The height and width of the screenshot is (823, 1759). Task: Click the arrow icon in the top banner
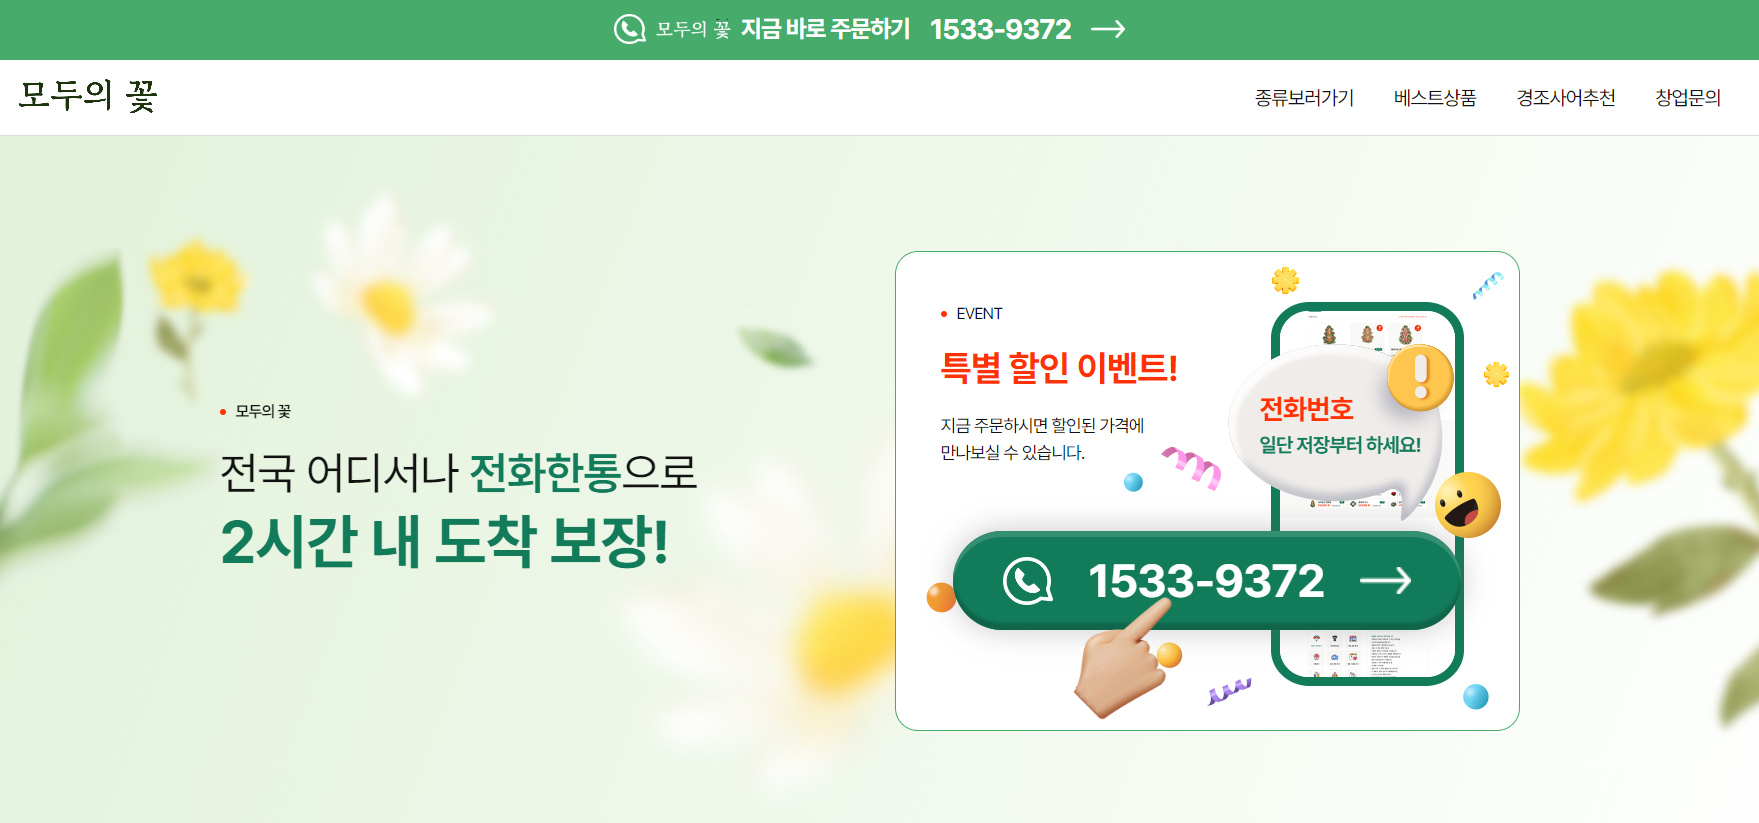pyautogui.click(x=1108, y=29)
